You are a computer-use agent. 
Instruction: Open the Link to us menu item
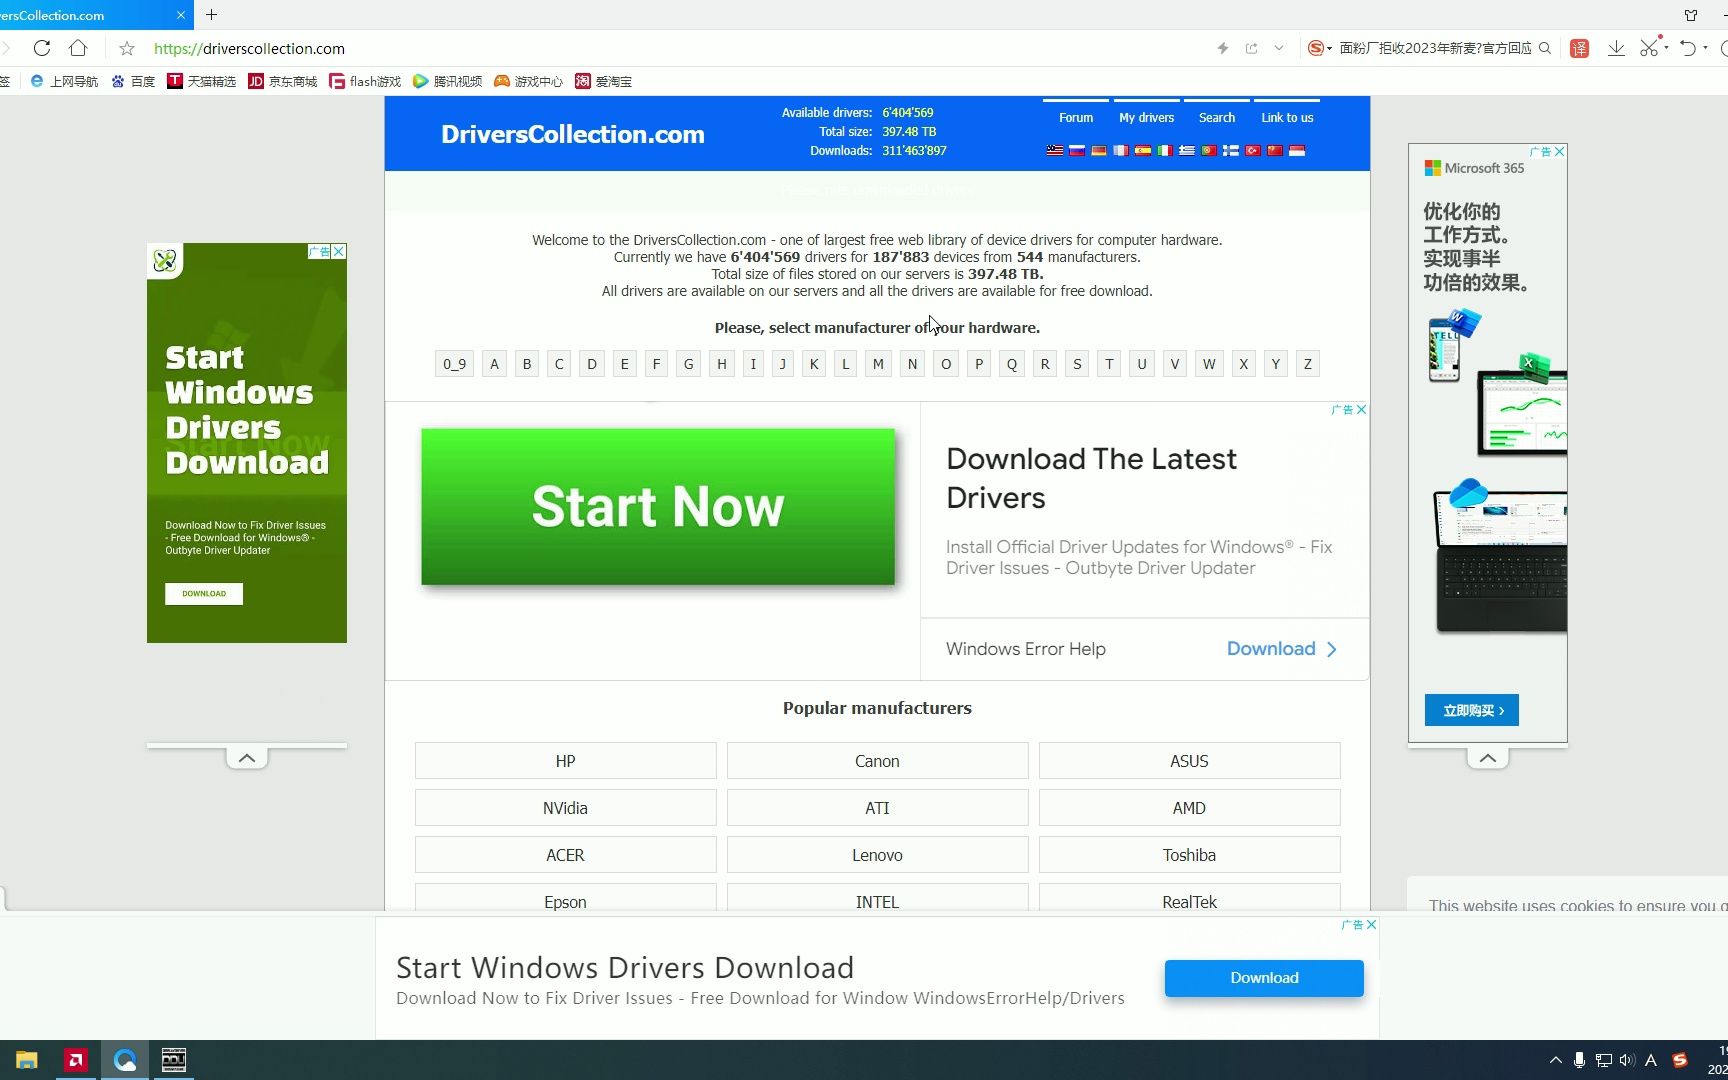pos(1287,117)
